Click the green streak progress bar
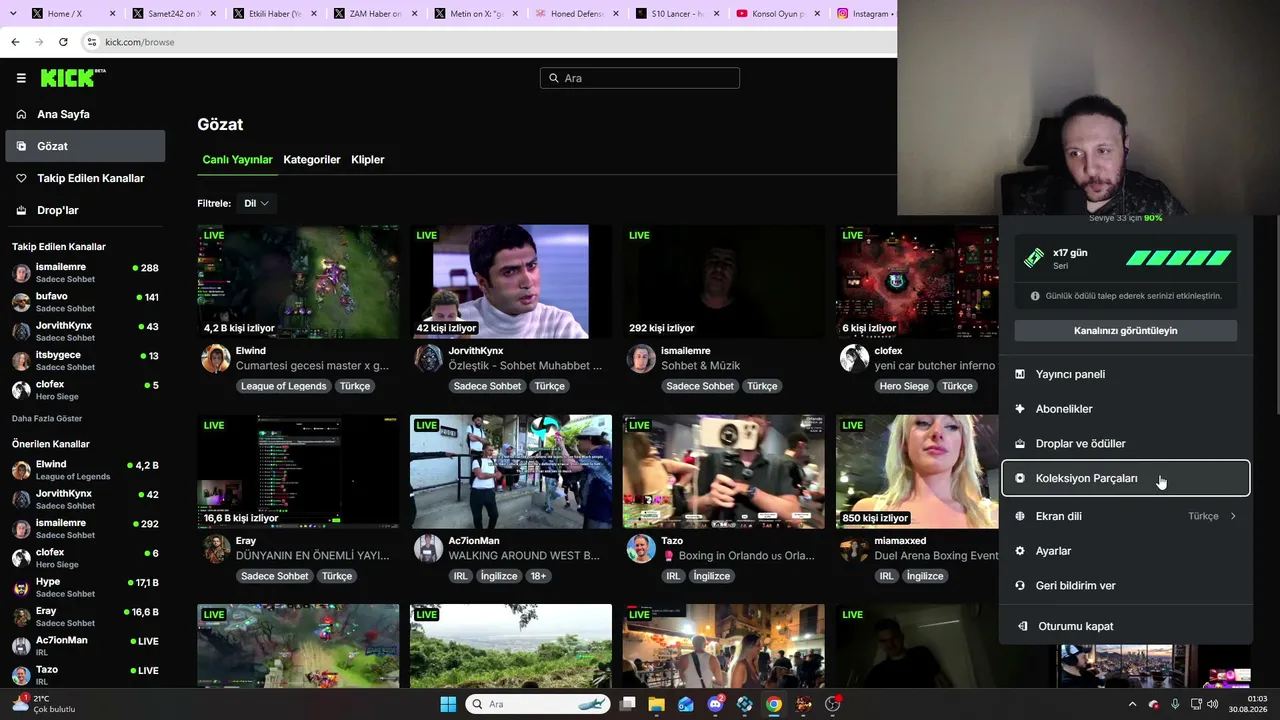1280x720 pixels. 1179,258
